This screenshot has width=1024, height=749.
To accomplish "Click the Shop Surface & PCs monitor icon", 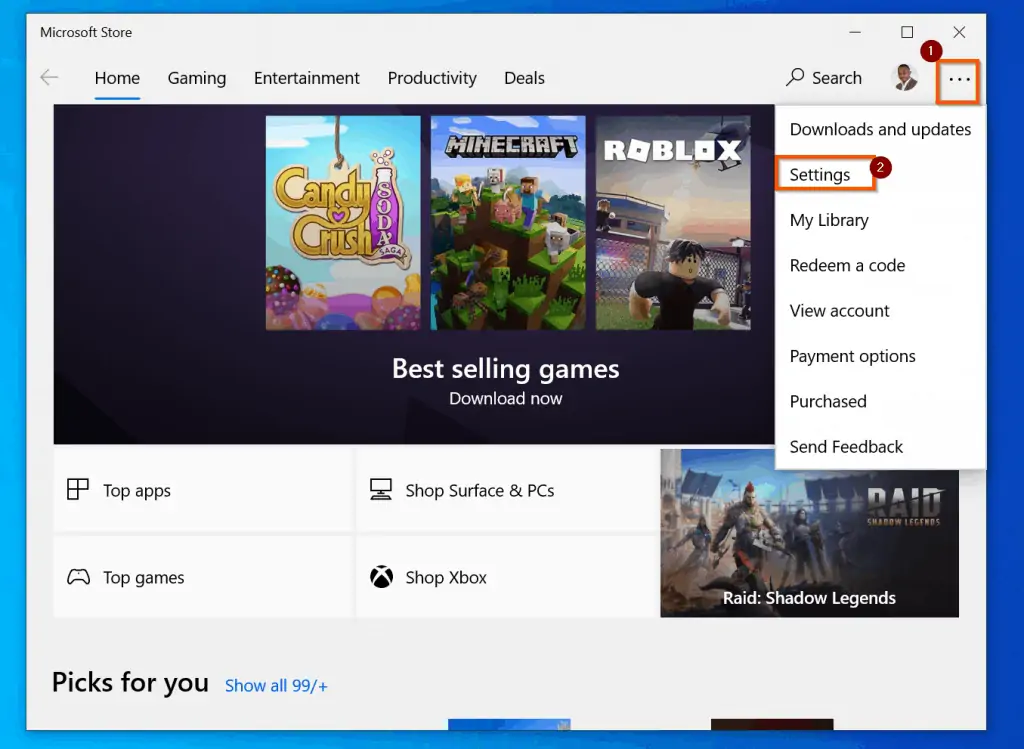I will (381, 490).
